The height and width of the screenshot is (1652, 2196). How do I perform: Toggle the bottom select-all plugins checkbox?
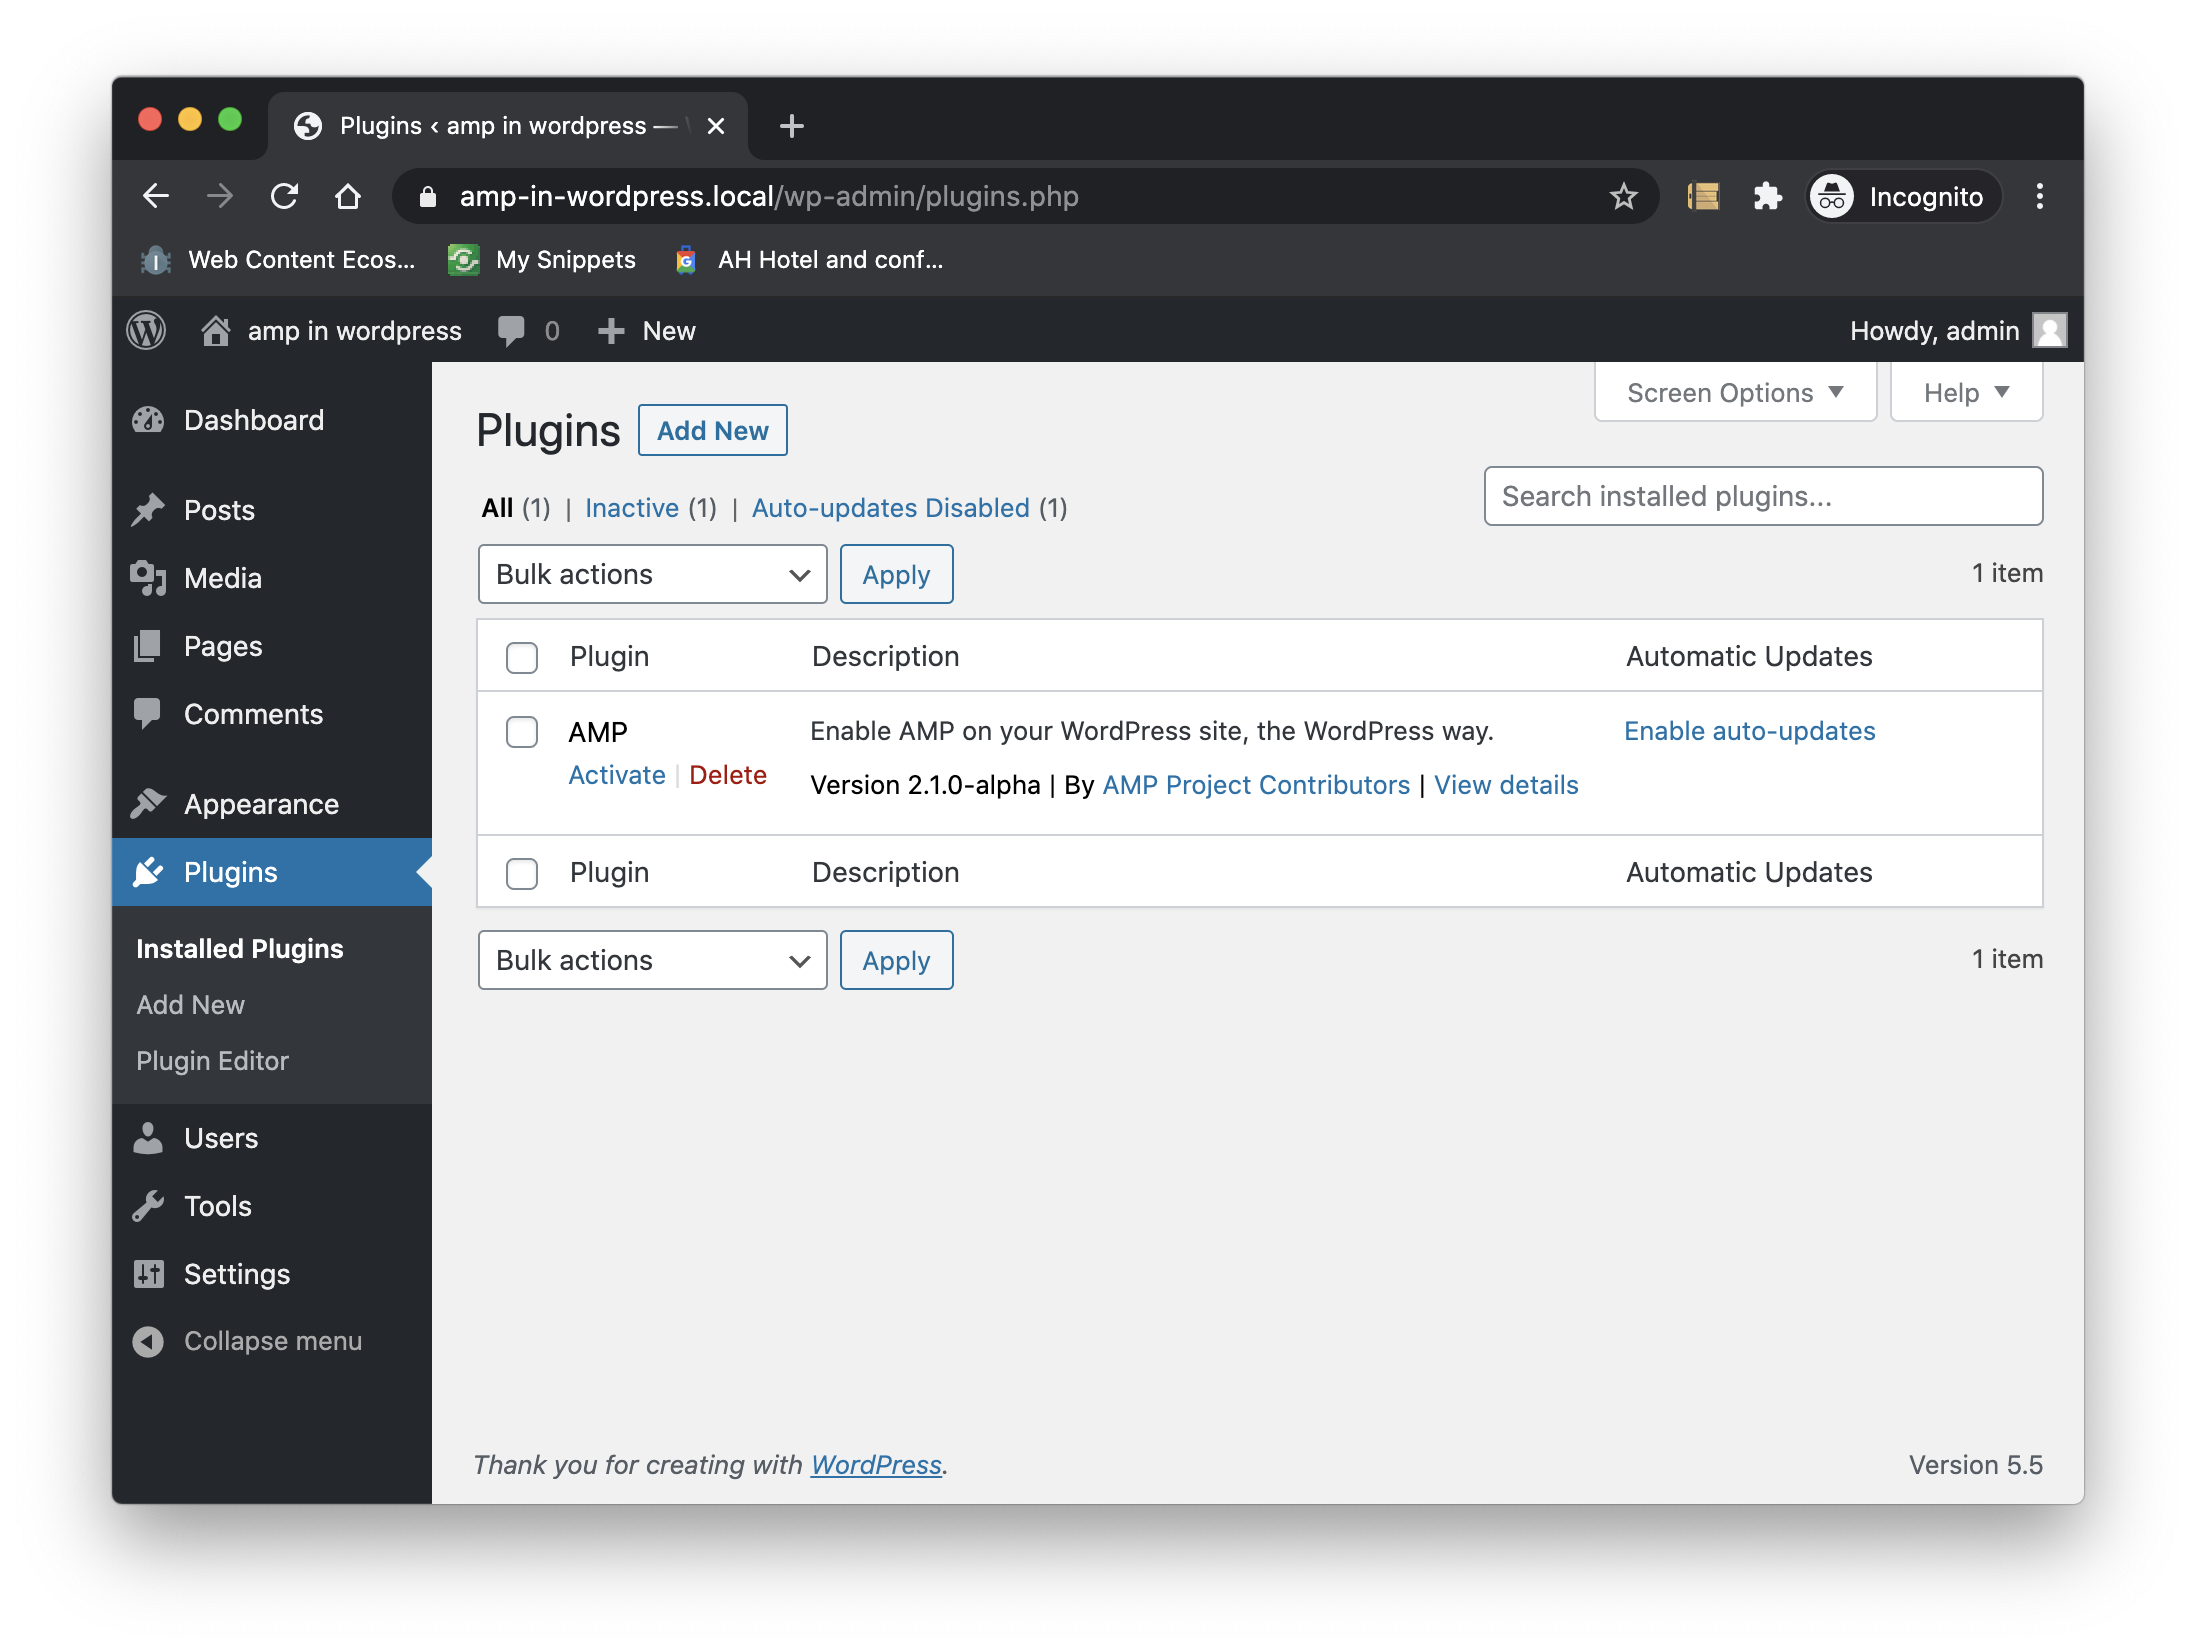pyautogui.click(x=521, y=873)
